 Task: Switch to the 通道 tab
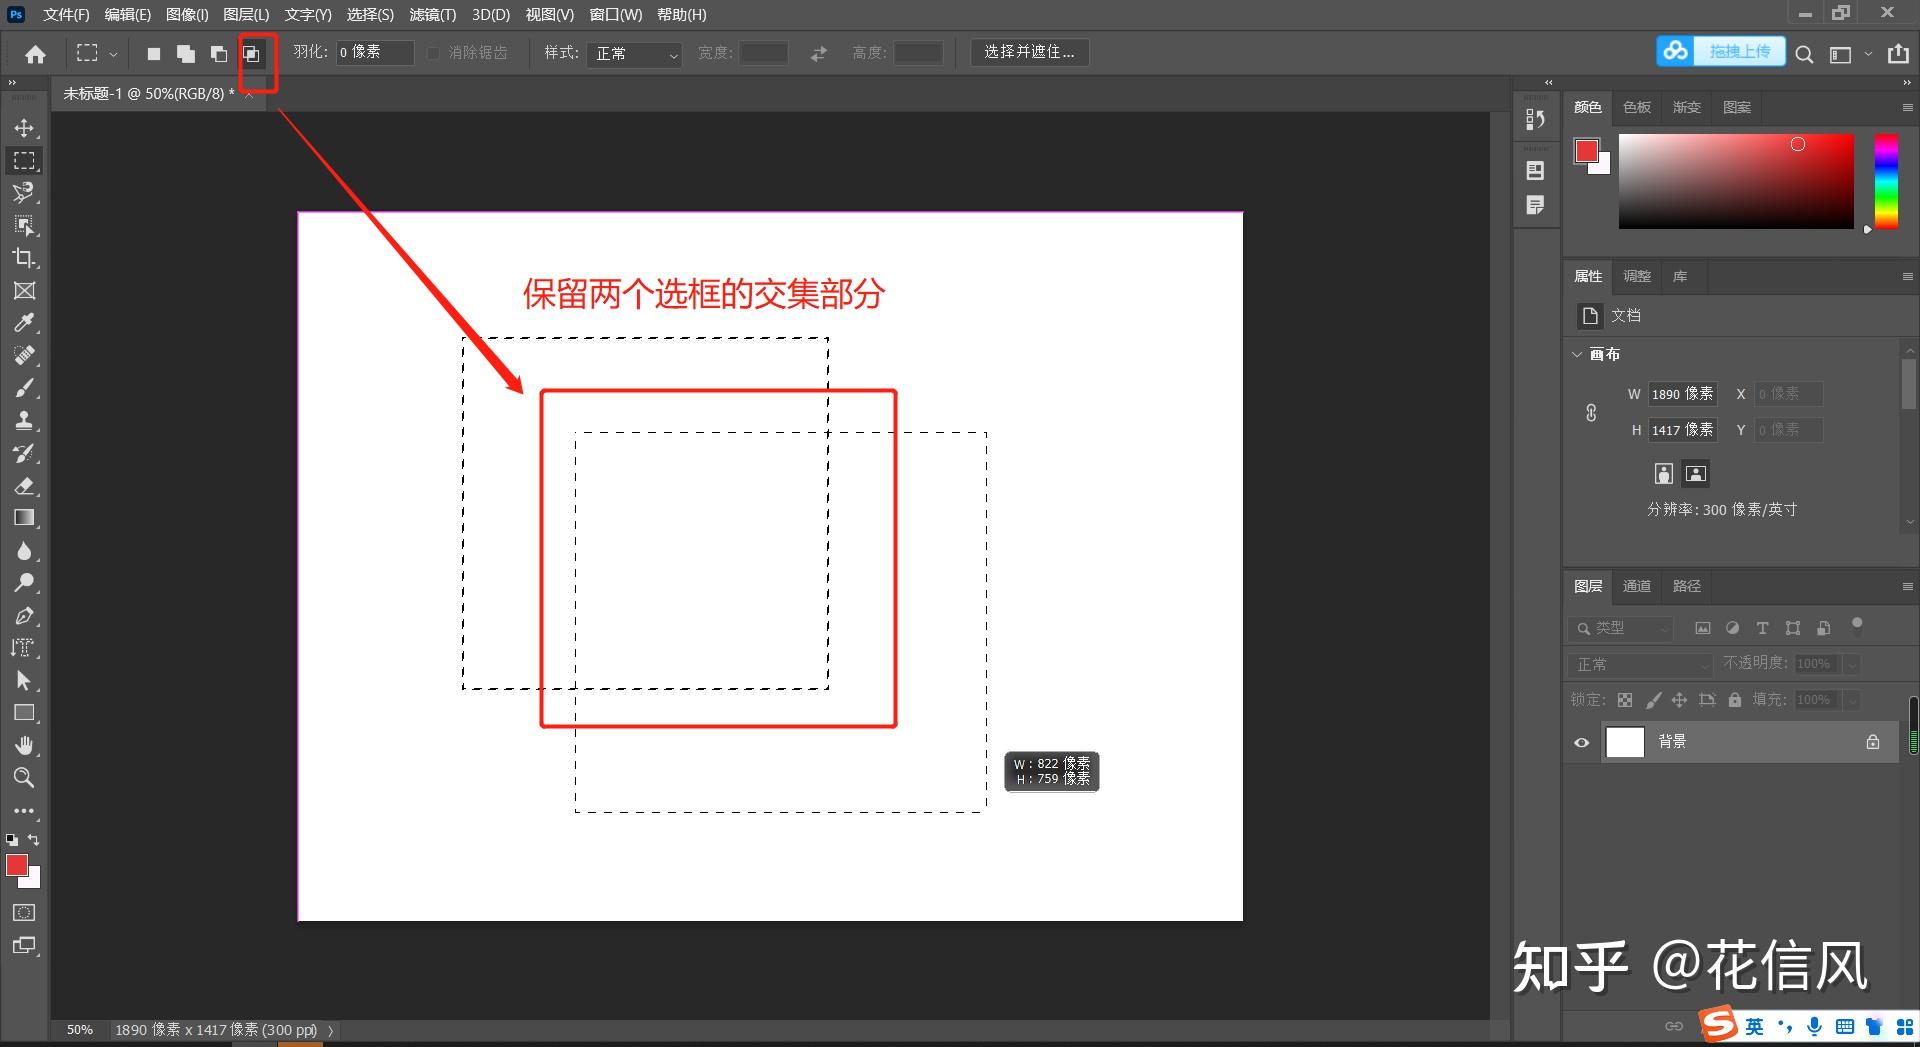[1637, 586]
